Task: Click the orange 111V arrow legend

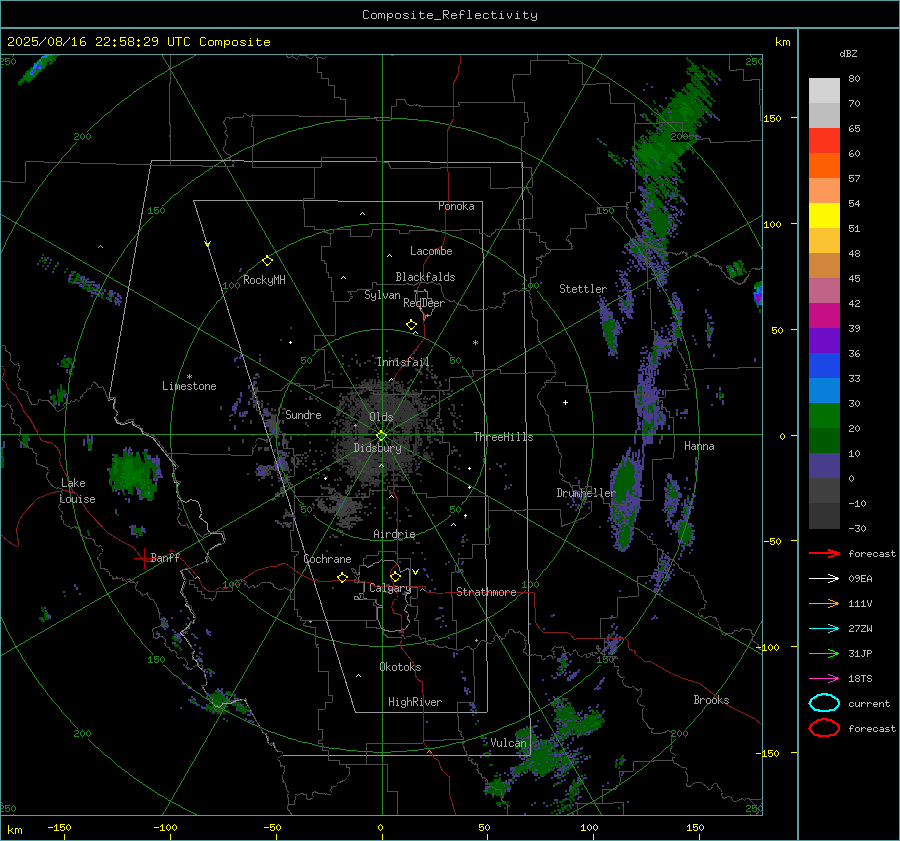Action: pos(824,603)
